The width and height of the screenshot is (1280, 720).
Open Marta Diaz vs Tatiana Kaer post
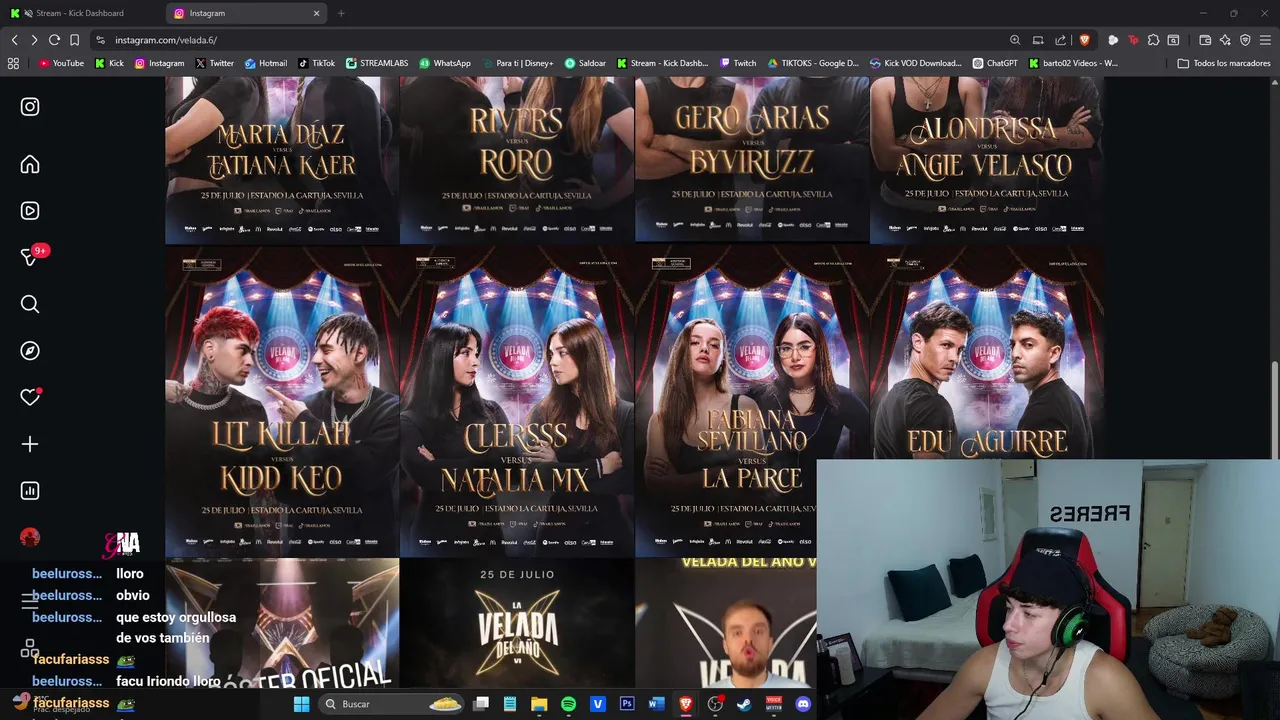coord(282,160)
